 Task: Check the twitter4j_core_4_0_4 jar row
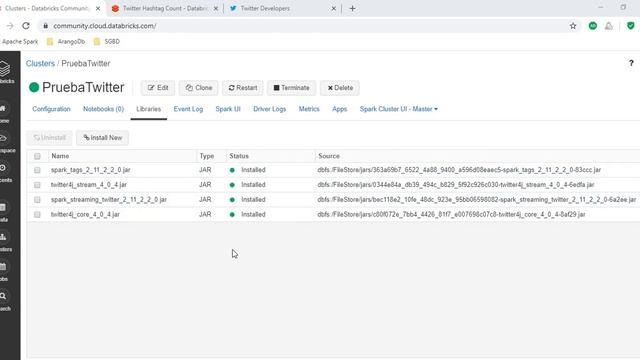point(37,215)
